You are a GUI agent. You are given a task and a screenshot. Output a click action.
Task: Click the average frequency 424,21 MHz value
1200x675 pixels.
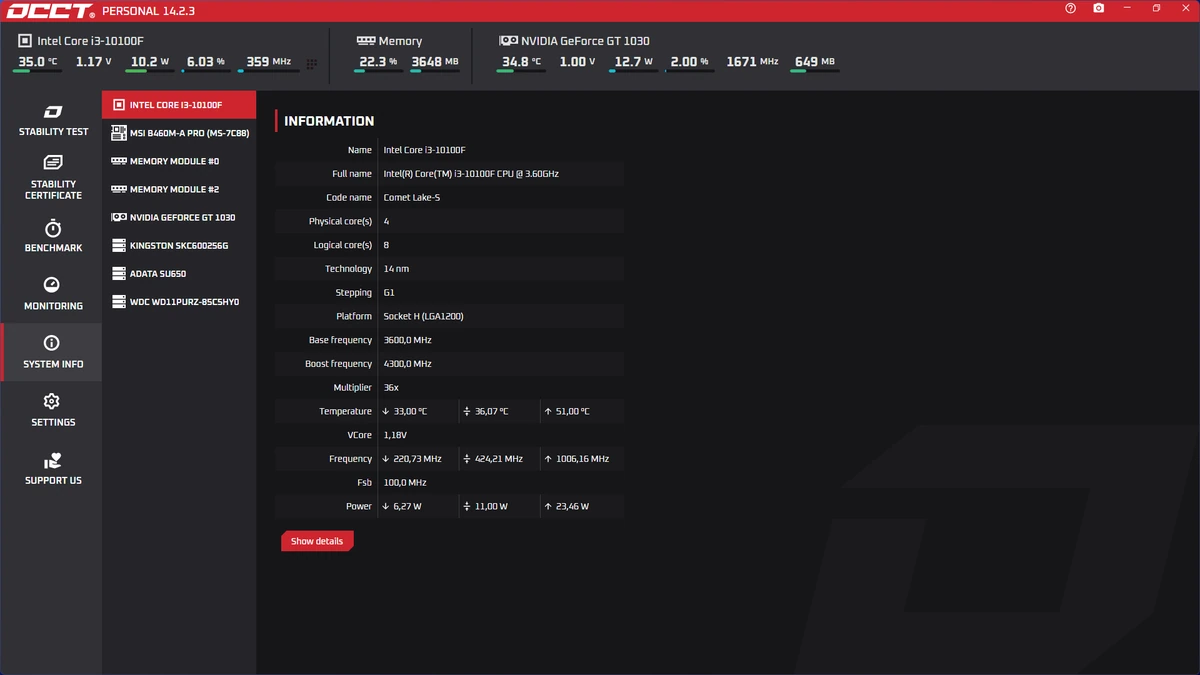[499, 459]
